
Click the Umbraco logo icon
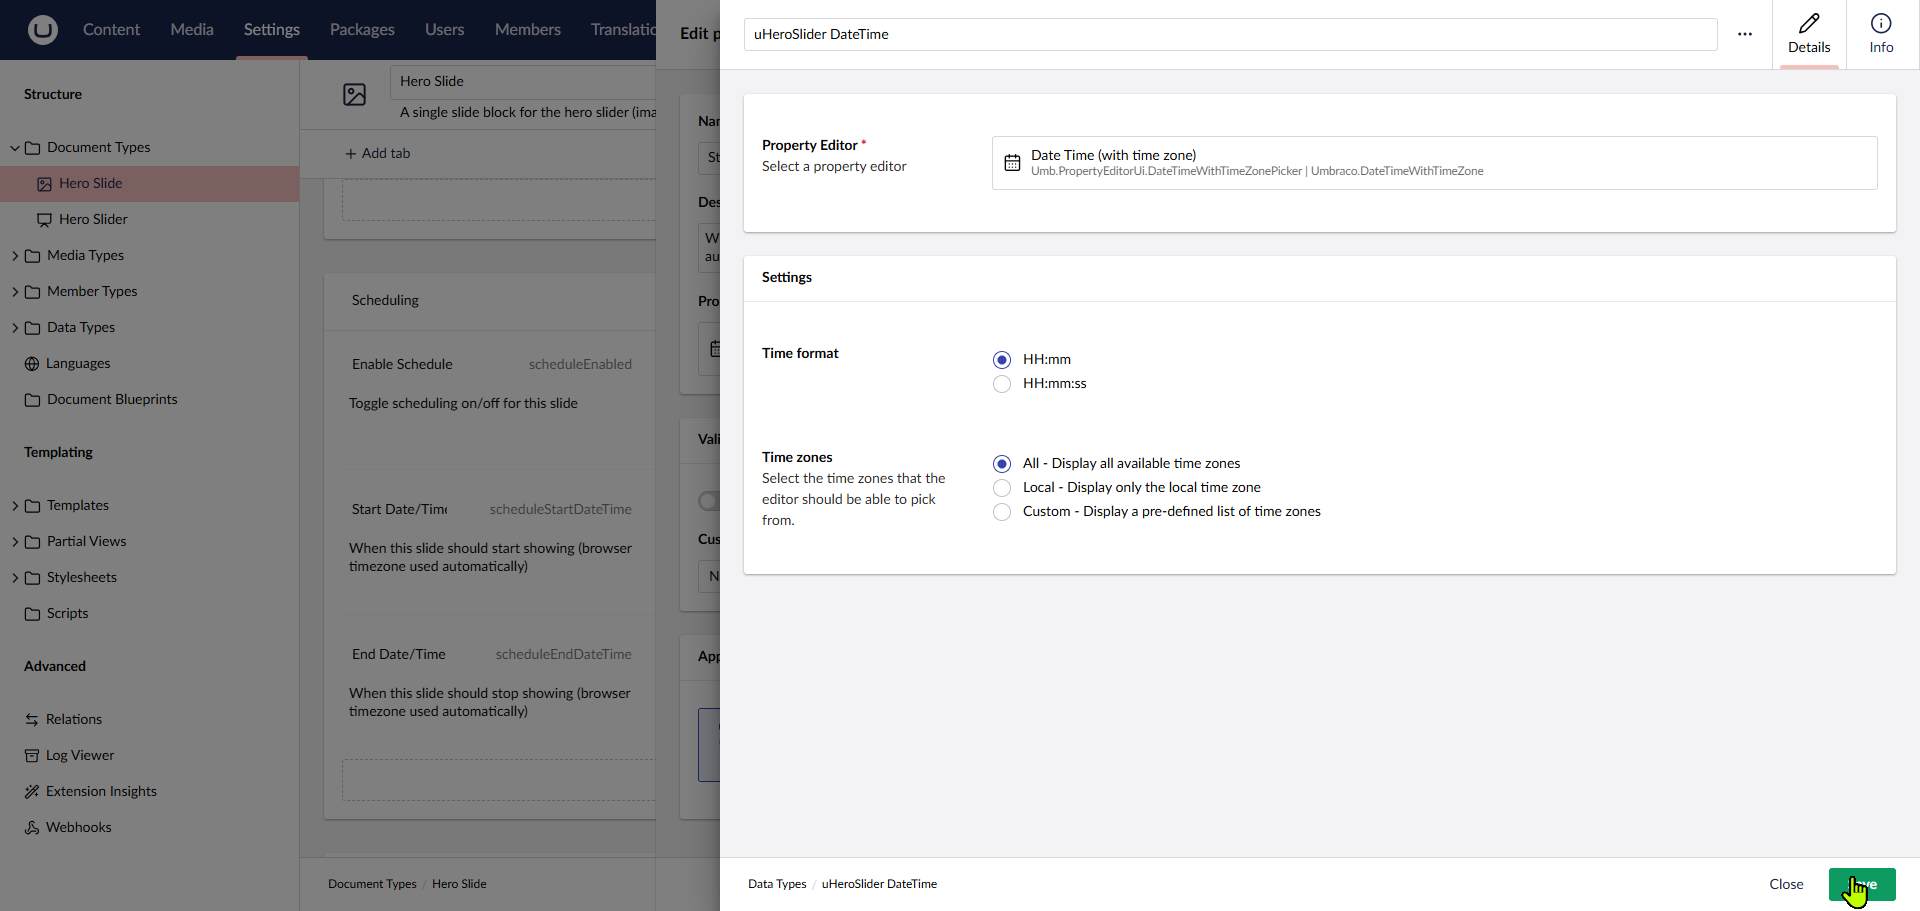point(42,30)
